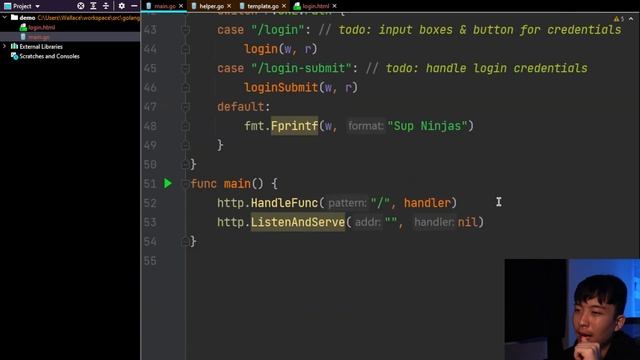Click the highlighted Fprintf method name

coord(294,126)
